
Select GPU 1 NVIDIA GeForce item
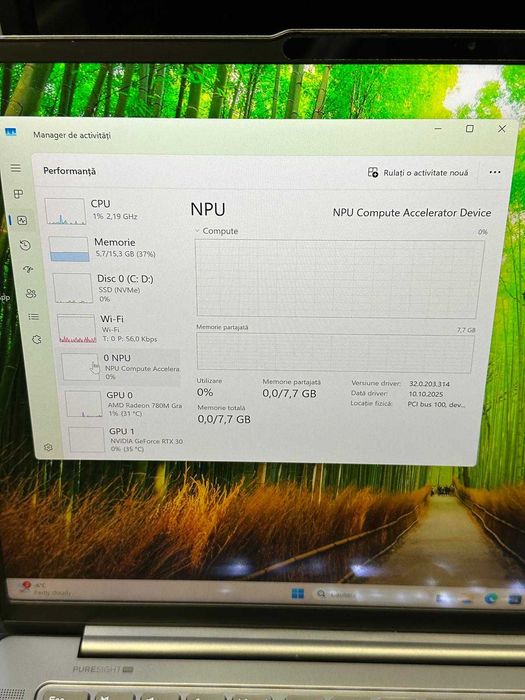click(x=126, y=440)
